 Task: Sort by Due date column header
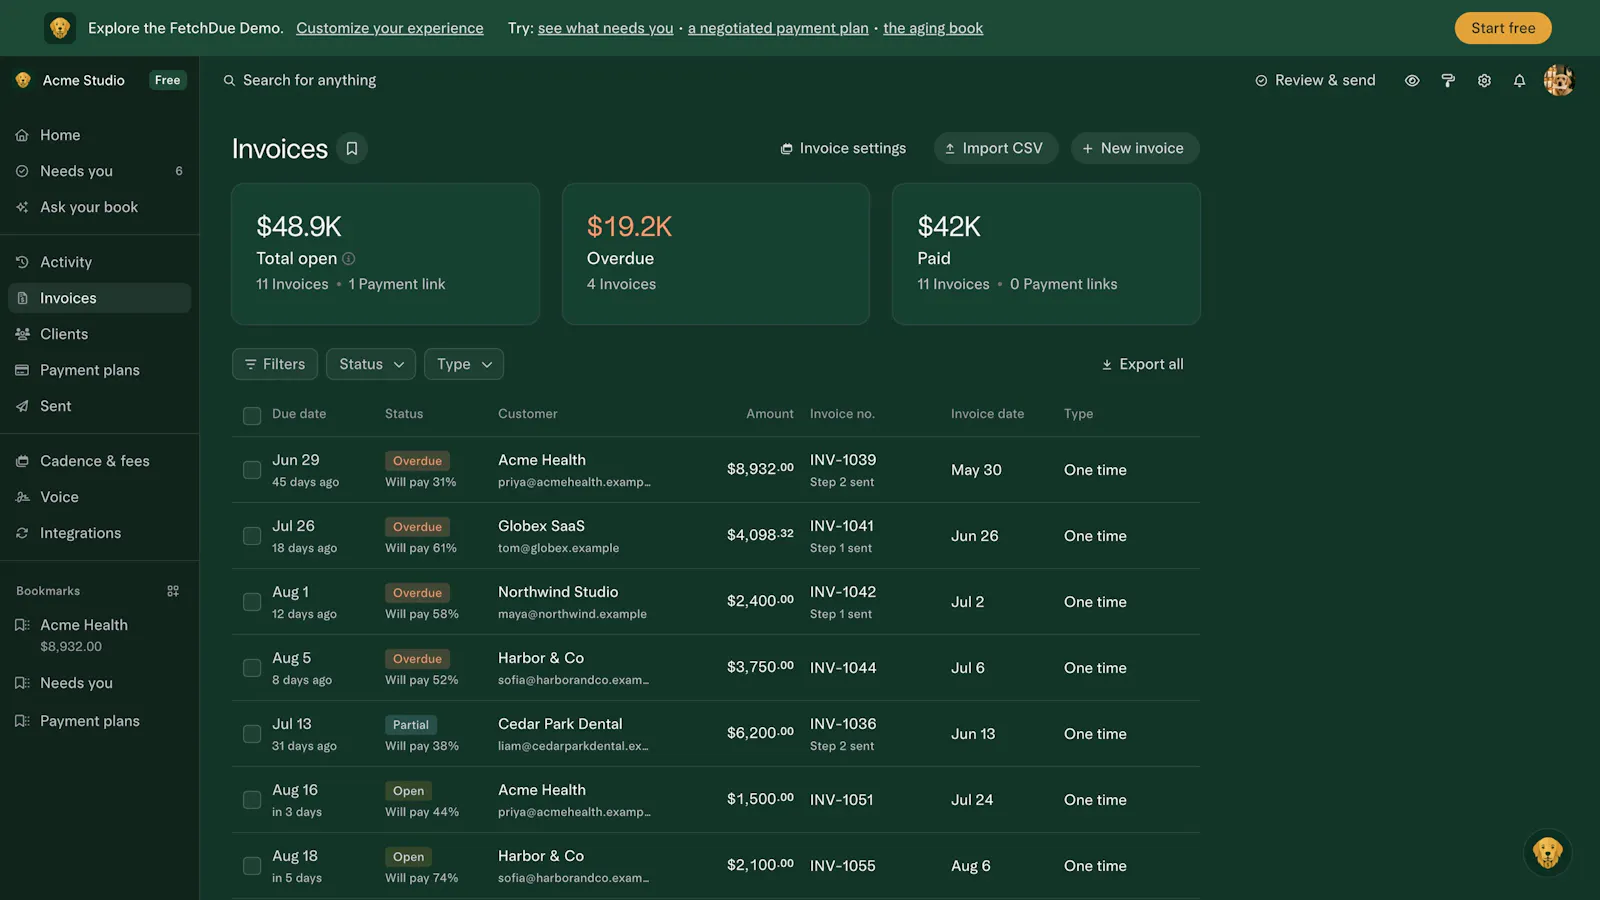click(299, 414)
